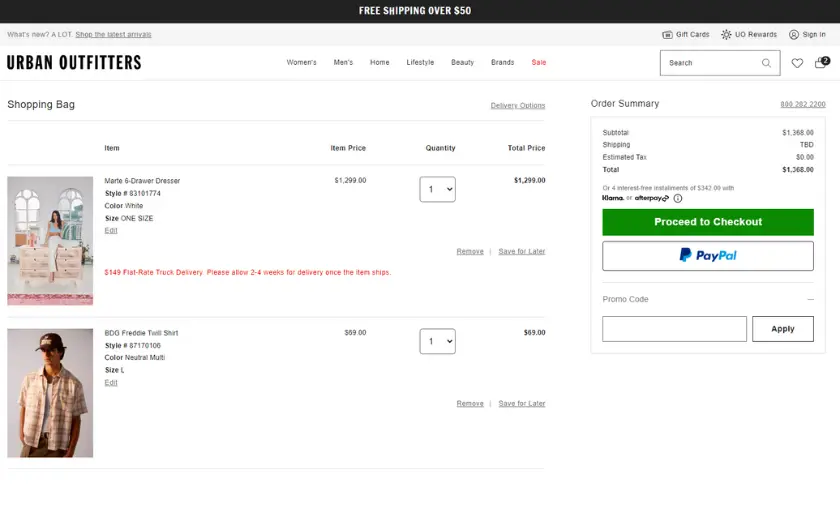Open quantity dropdown for Marte Dresser
Image resolution: width=840 pixels, height=508 pixels.
pyautogui.click(x=438, y=189)
